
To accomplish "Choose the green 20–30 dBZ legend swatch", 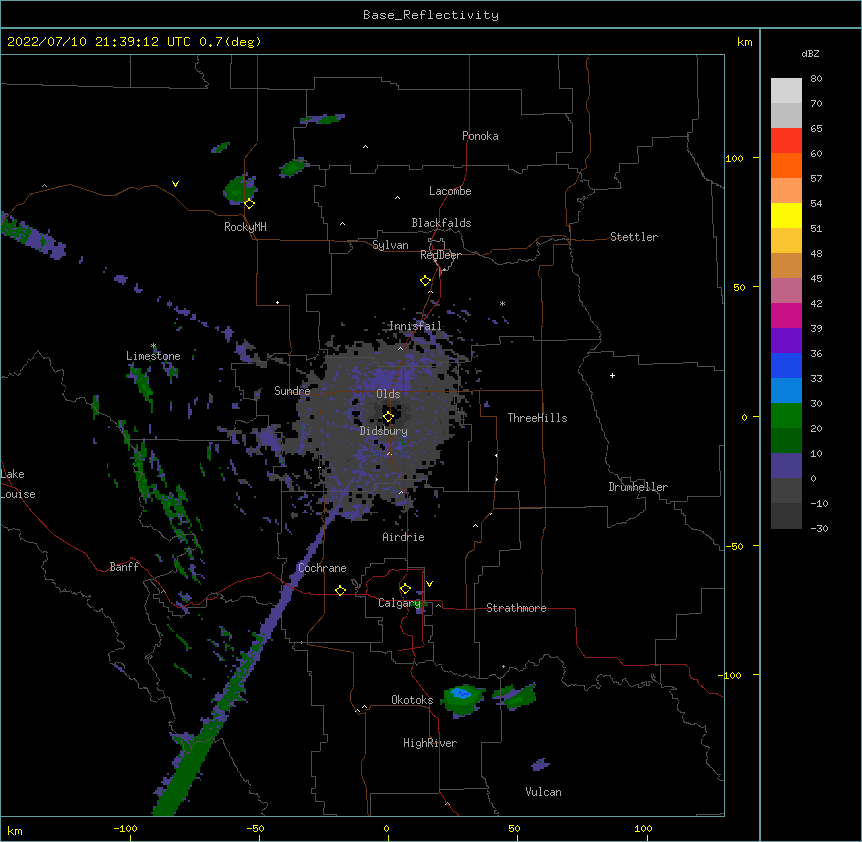I will point(786,416).
